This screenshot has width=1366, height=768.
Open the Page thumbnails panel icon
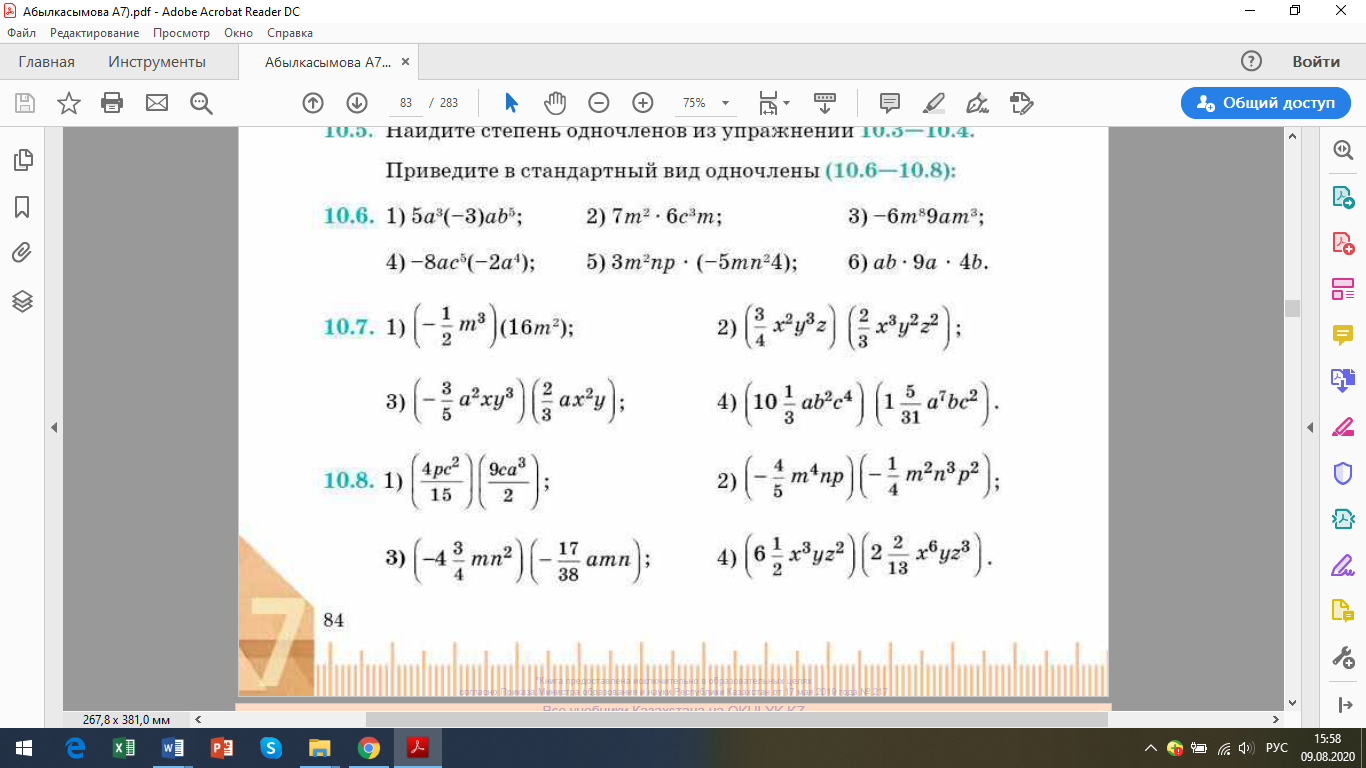point(22,160)
